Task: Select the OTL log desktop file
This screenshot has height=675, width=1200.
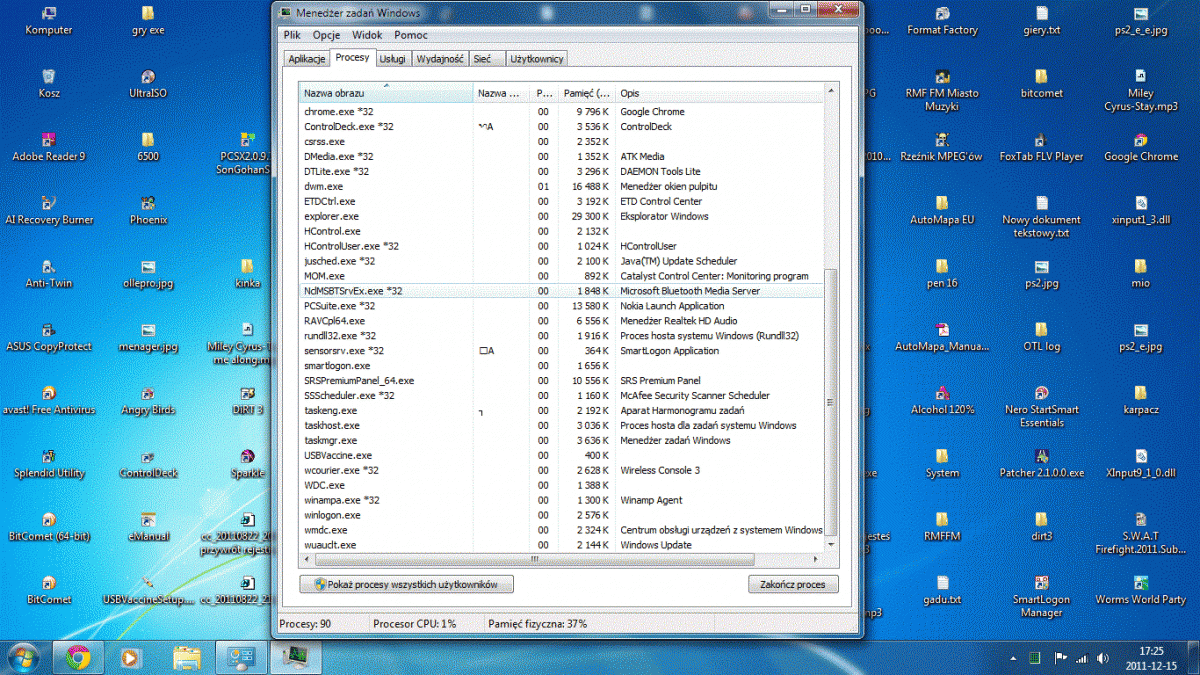Action: 1040,336
